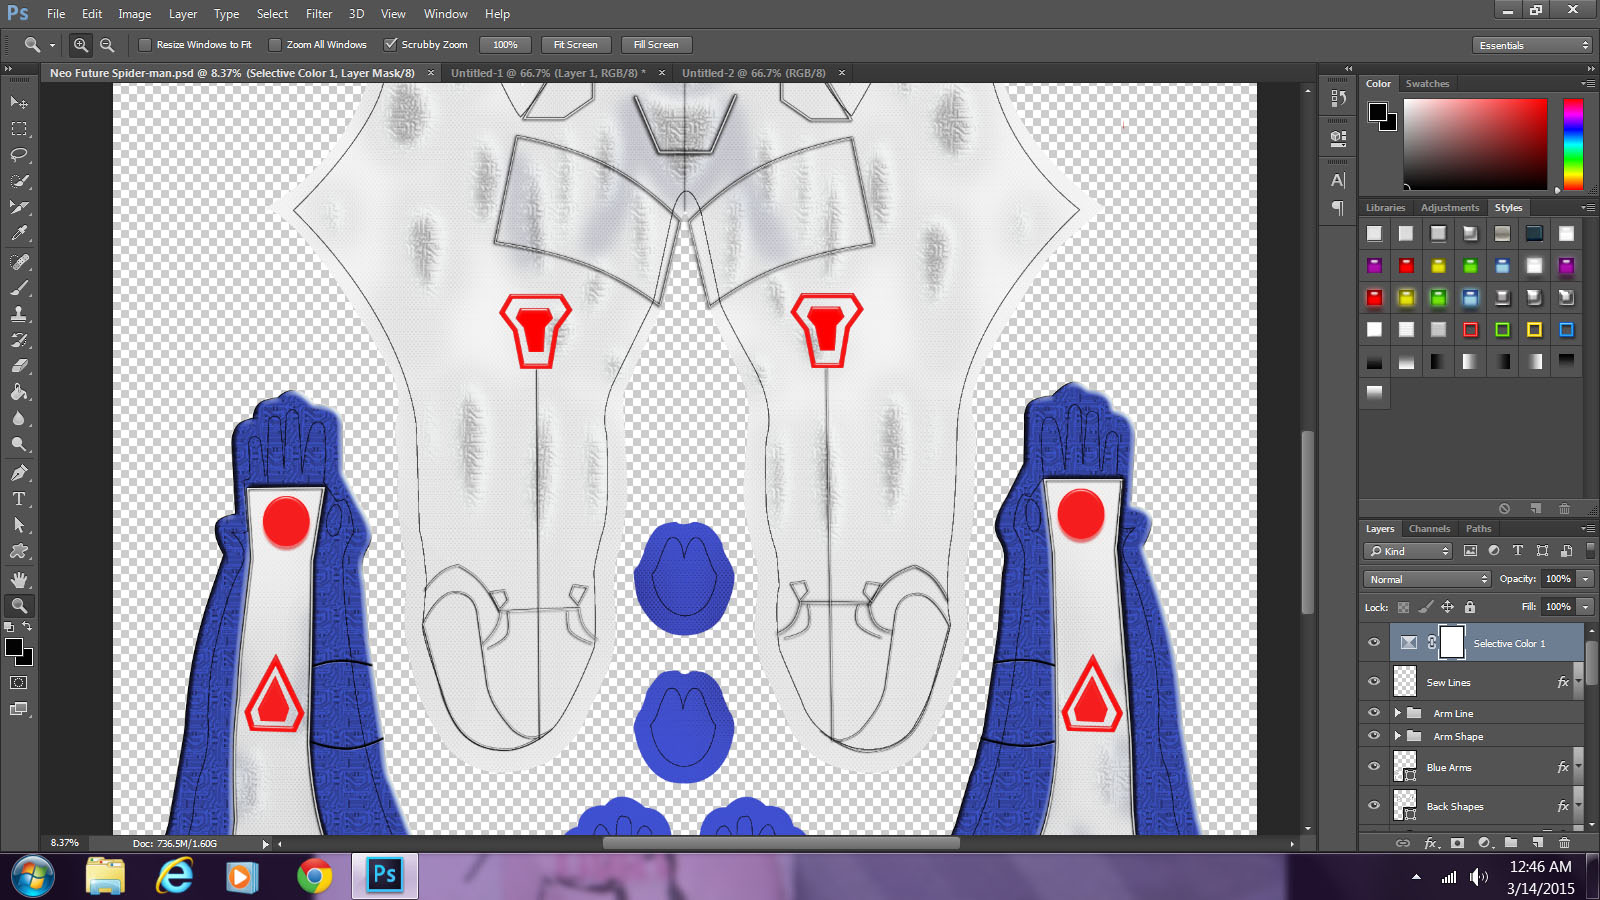Click Zoom In mode in options bar
The image size is (1600, 900).
[x=81, y=45]
